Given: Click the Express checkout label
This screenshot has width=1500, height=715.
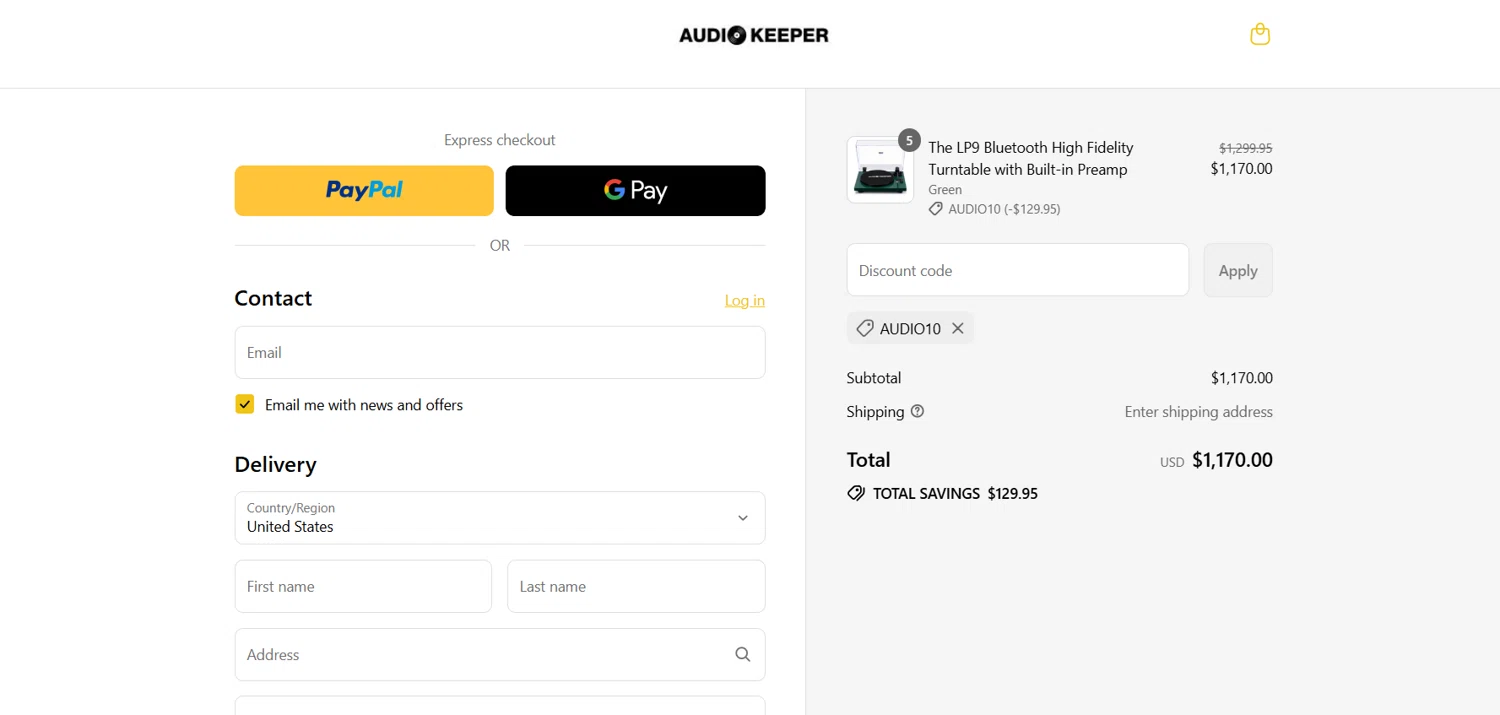Looking at the screenshot, I should coord(500,140).
